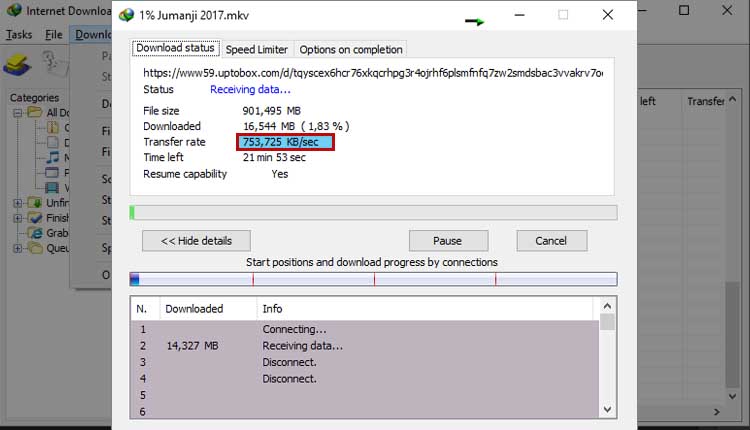Viewport: 750px width, 430px height.
Task: Collapse the All Downloads category tree
Action: click(18, 113)
